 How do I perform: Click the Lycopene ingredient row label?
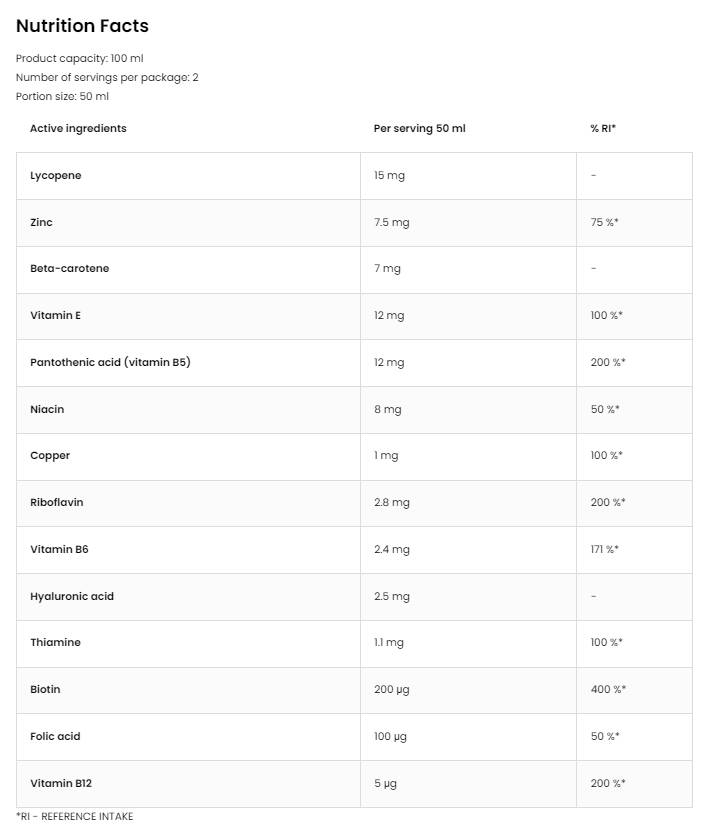pos(56,176)
